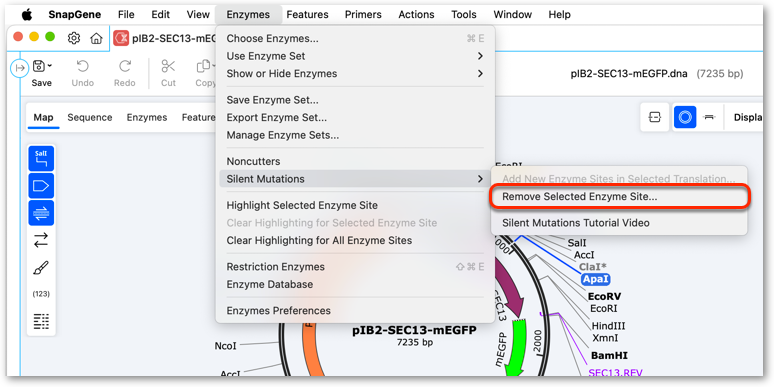774x387 pixels.
Task: Click Highlight Selected Enzyme Site
Action: [355, 205]
